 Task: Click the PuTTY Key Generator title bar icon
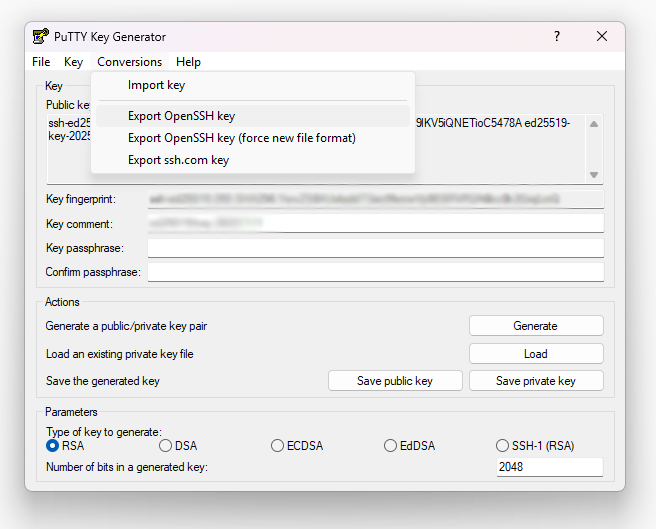pos(41,37)
